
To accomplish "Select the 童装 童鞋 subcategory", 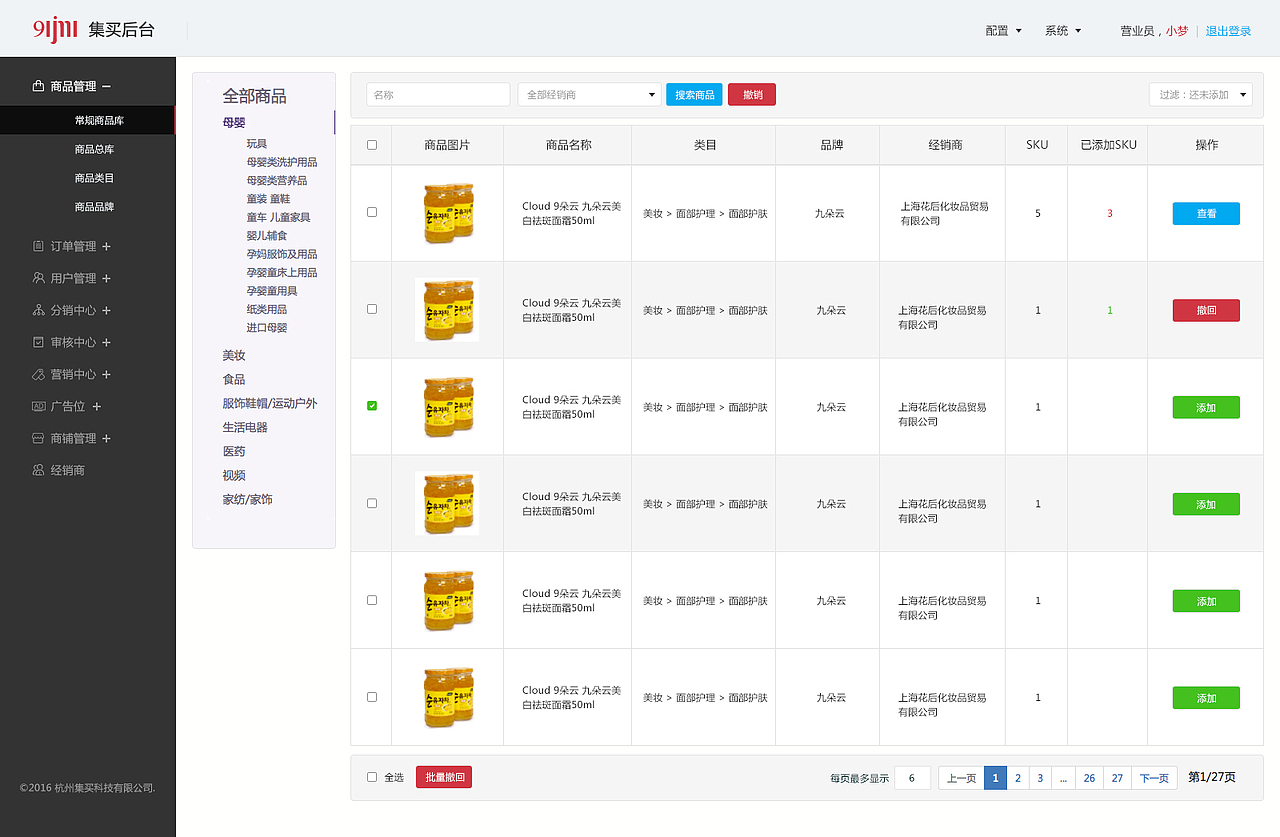I will click(269, 199).
